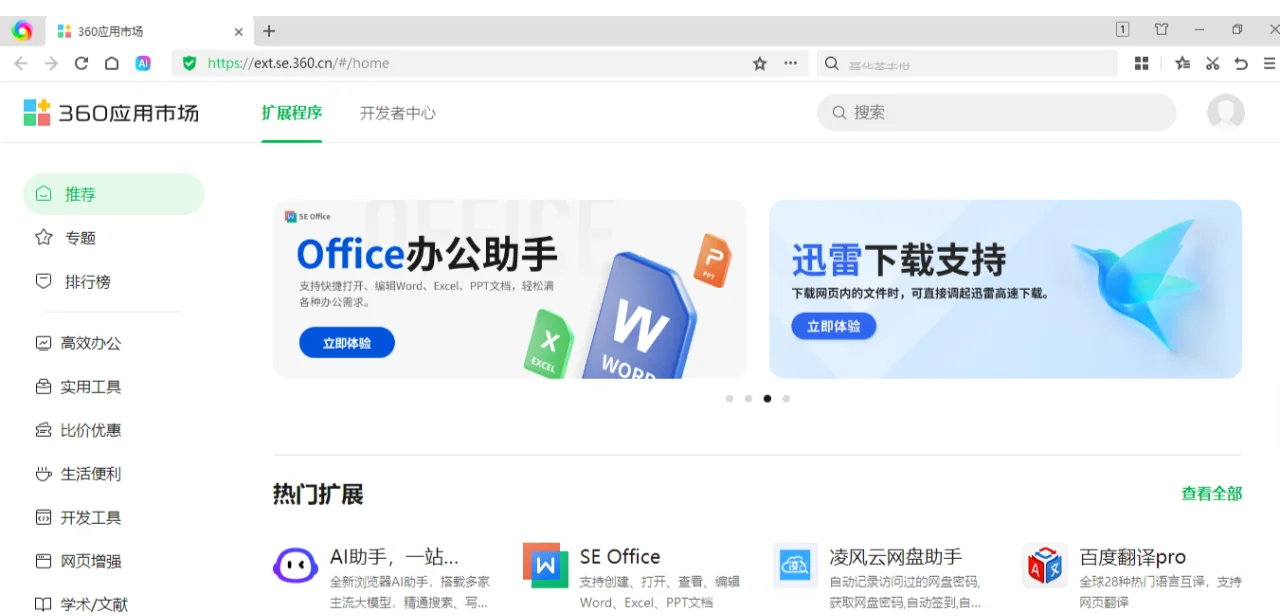Click the undo closed tab icon
1280x616 pixels.
coord(1241,63)
